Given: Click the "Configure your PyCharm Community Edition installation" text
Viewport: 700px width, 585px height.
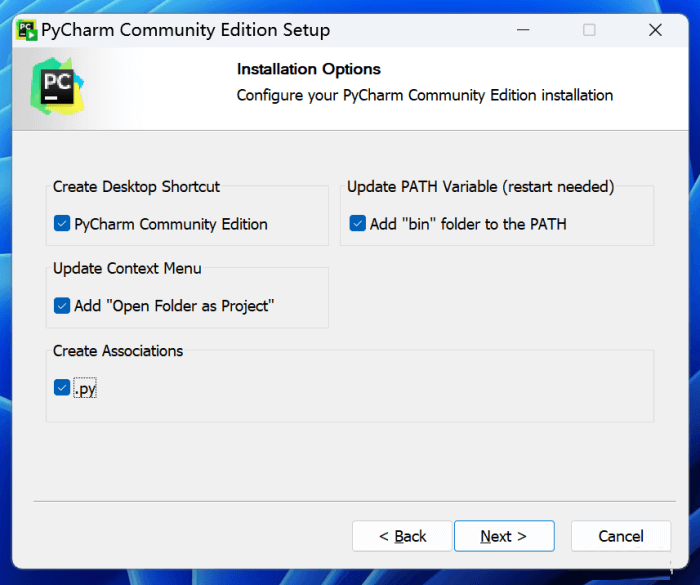Looking at the screenshot, I should [425, 96].
